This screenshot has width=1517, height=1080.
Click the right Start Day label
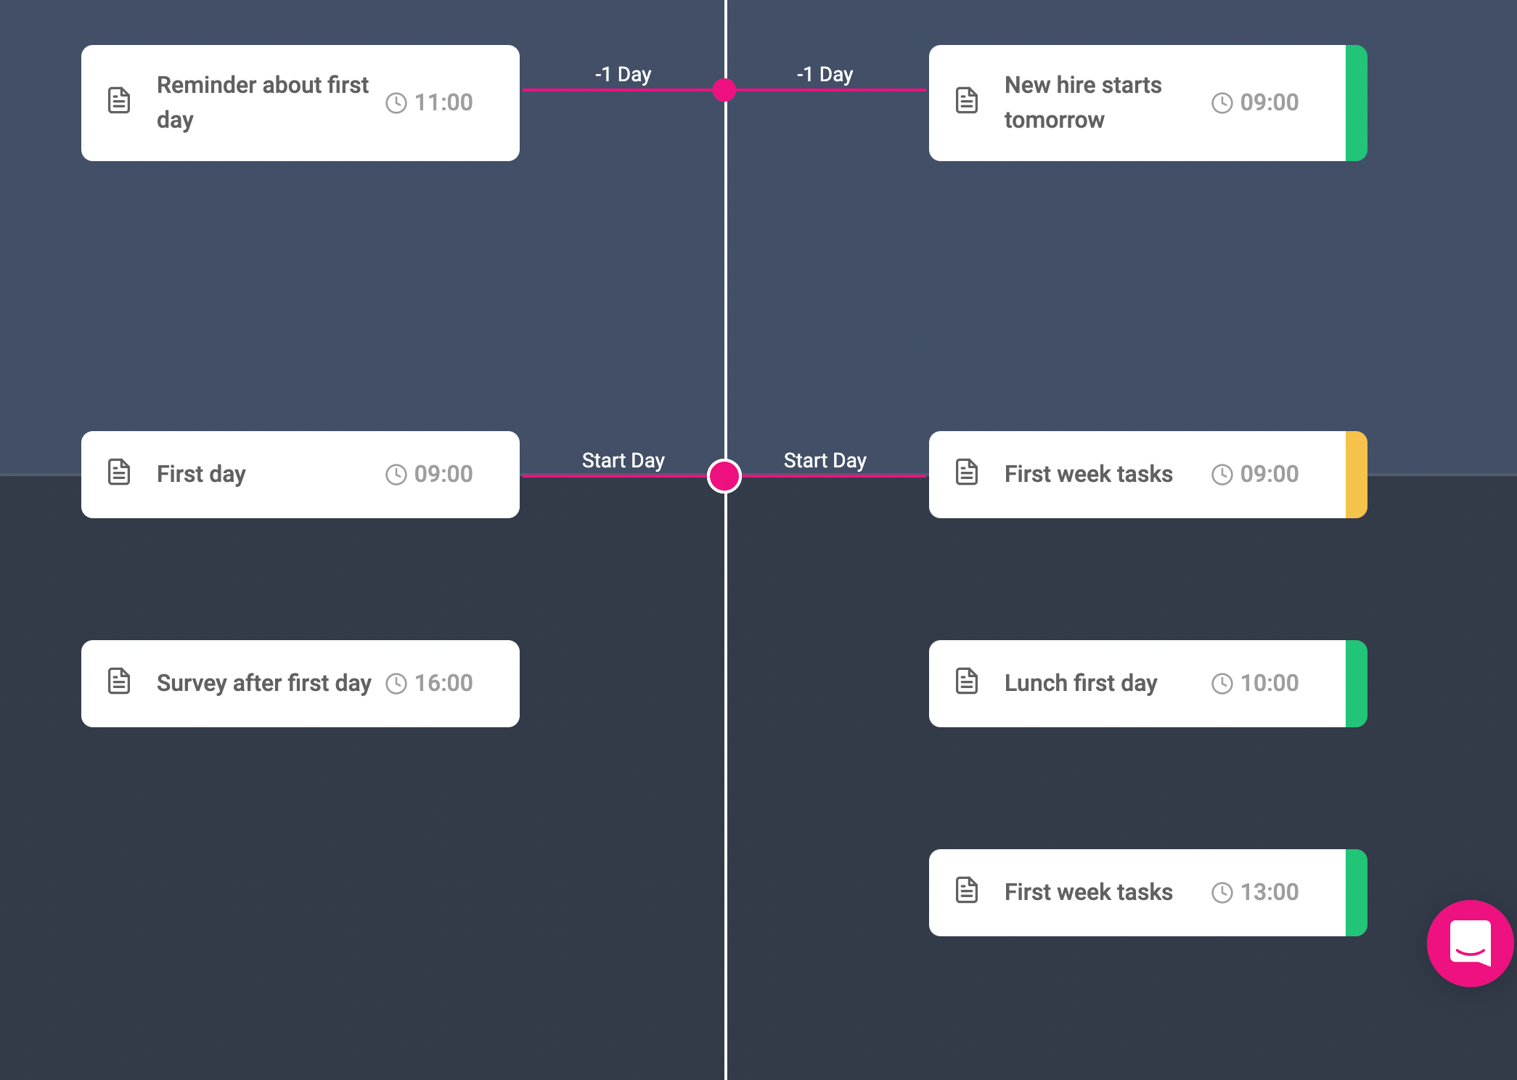click(x=825, y=460)
